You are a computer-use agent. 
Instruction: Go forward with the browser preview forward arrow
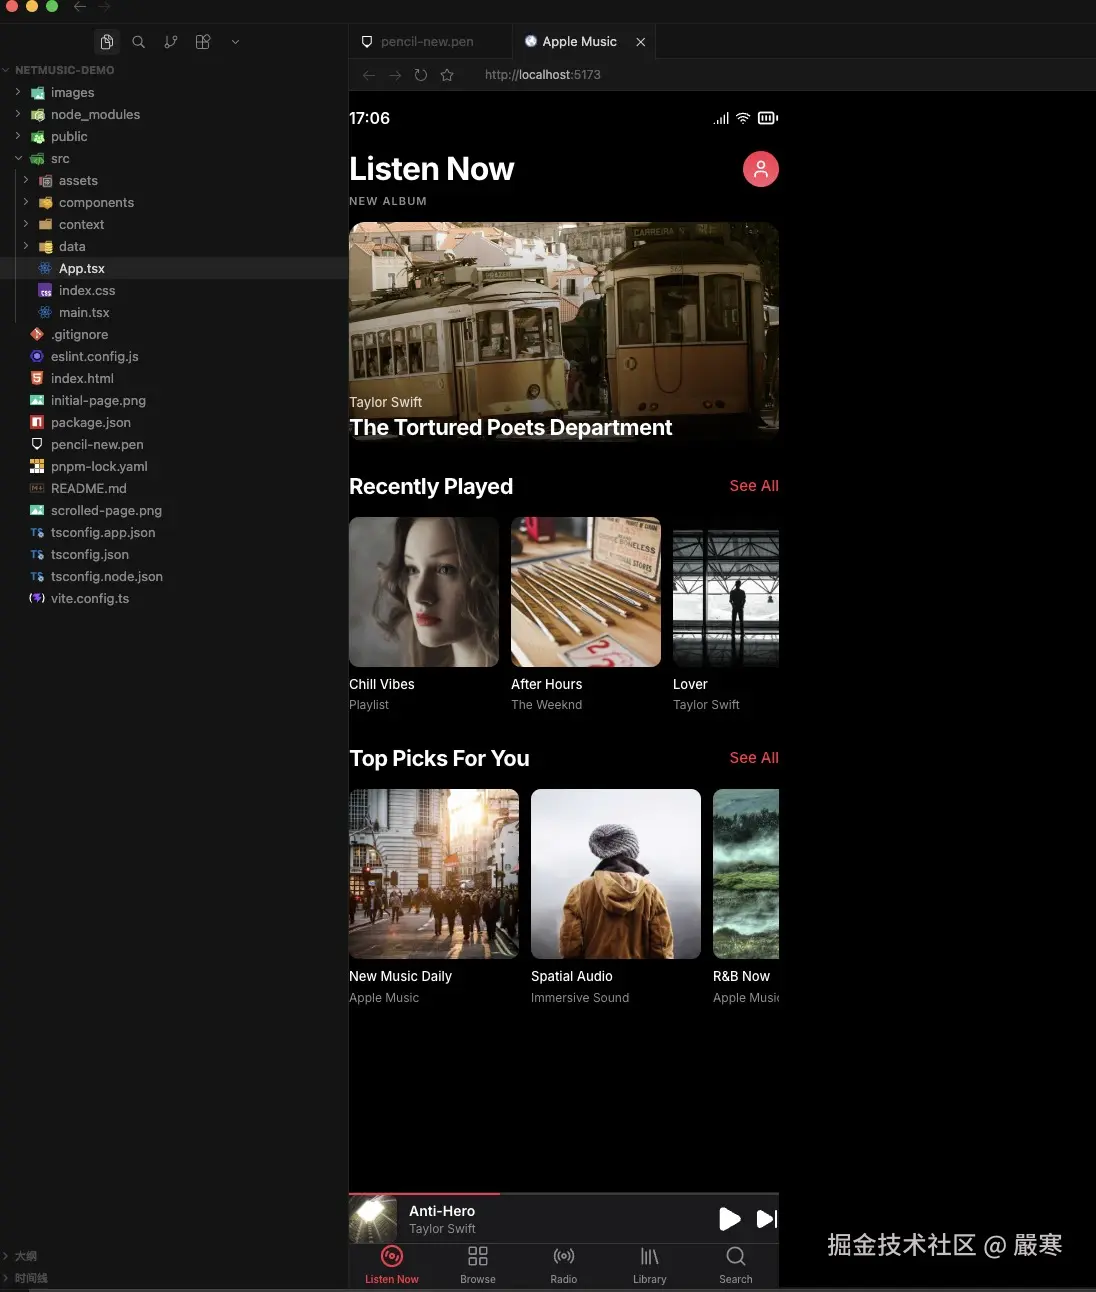(395, 75)
